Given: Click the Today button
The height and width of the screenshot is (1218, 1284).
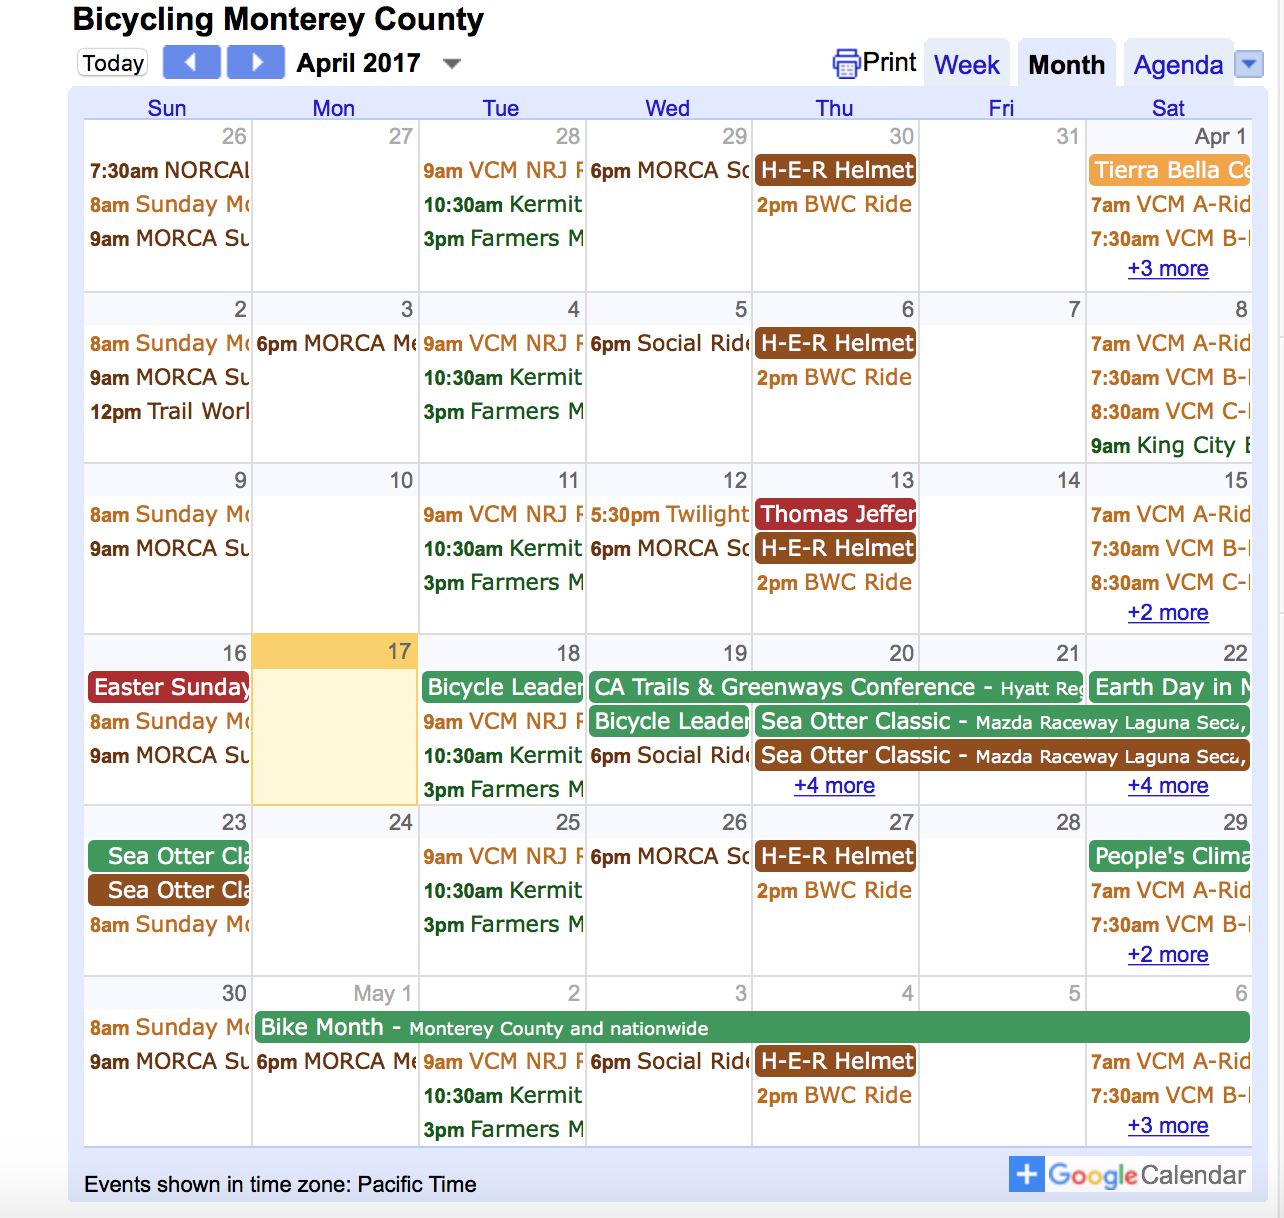Looking at the screenshot, I should point(113,63).
